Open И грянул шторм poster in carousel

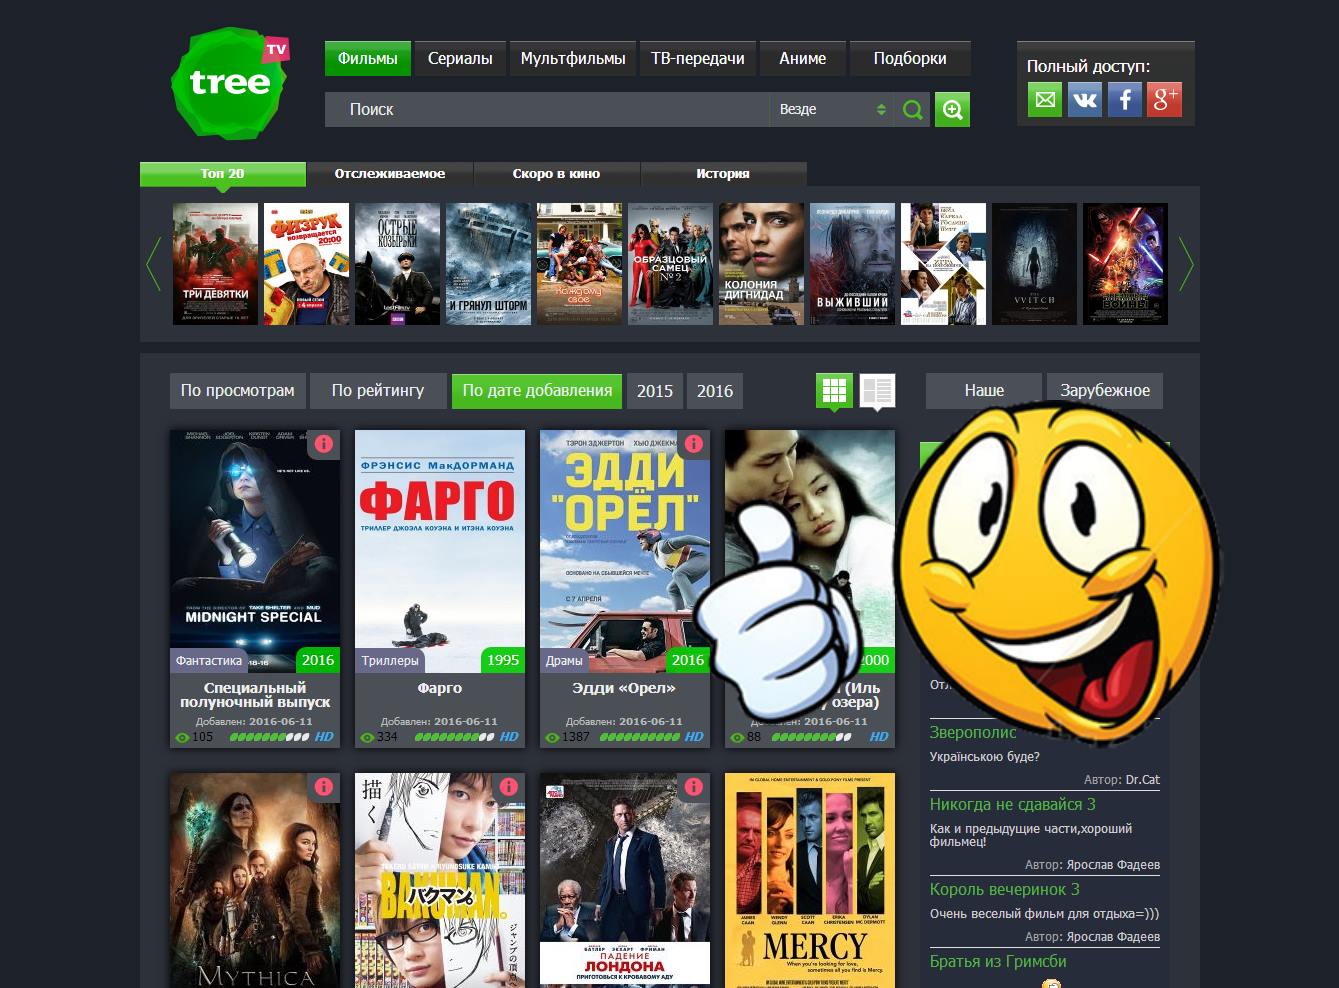[488, 264]
